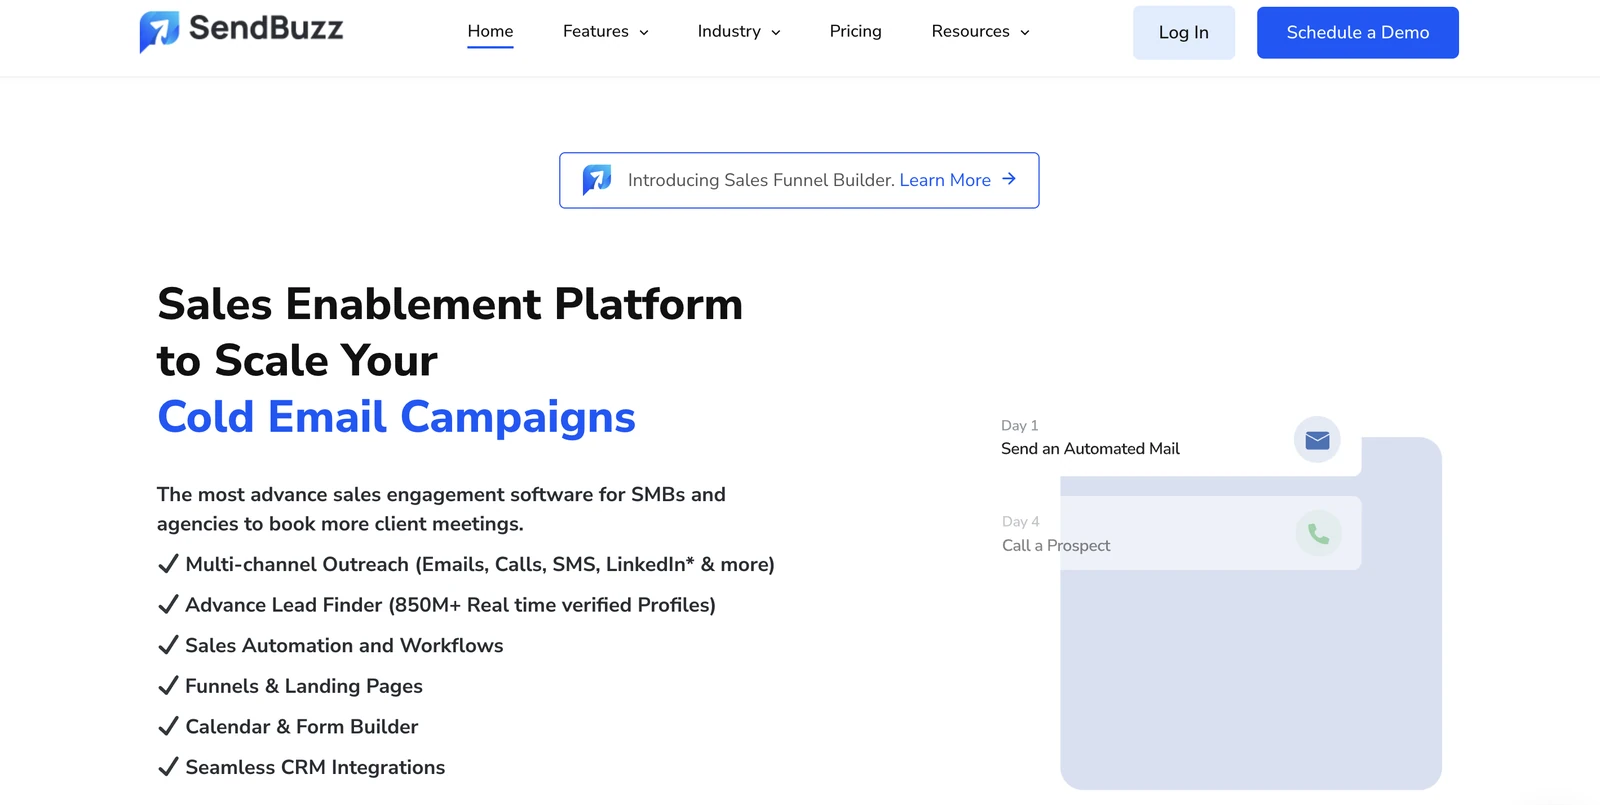
Task: Expand the Resources dropdown chevron
Action: (x=1025, y=33)
